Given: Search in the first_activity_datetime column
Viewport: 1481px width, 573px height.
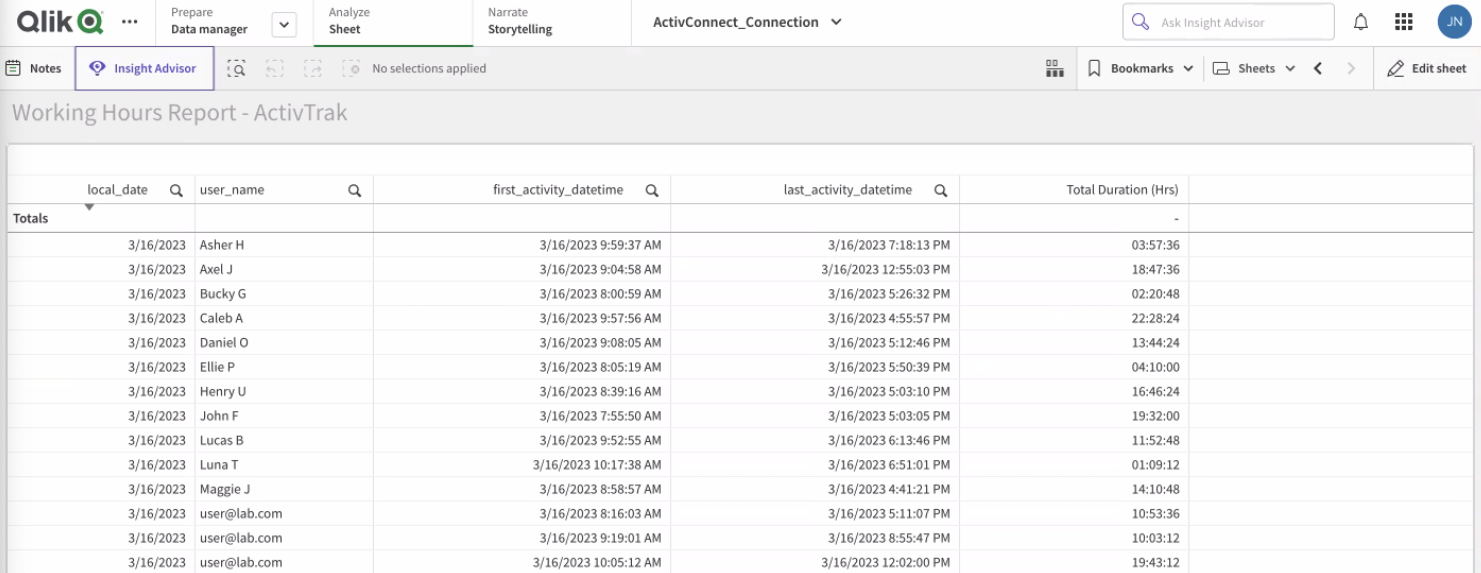Looking at the screenshot, I should [x=652, y=190].
